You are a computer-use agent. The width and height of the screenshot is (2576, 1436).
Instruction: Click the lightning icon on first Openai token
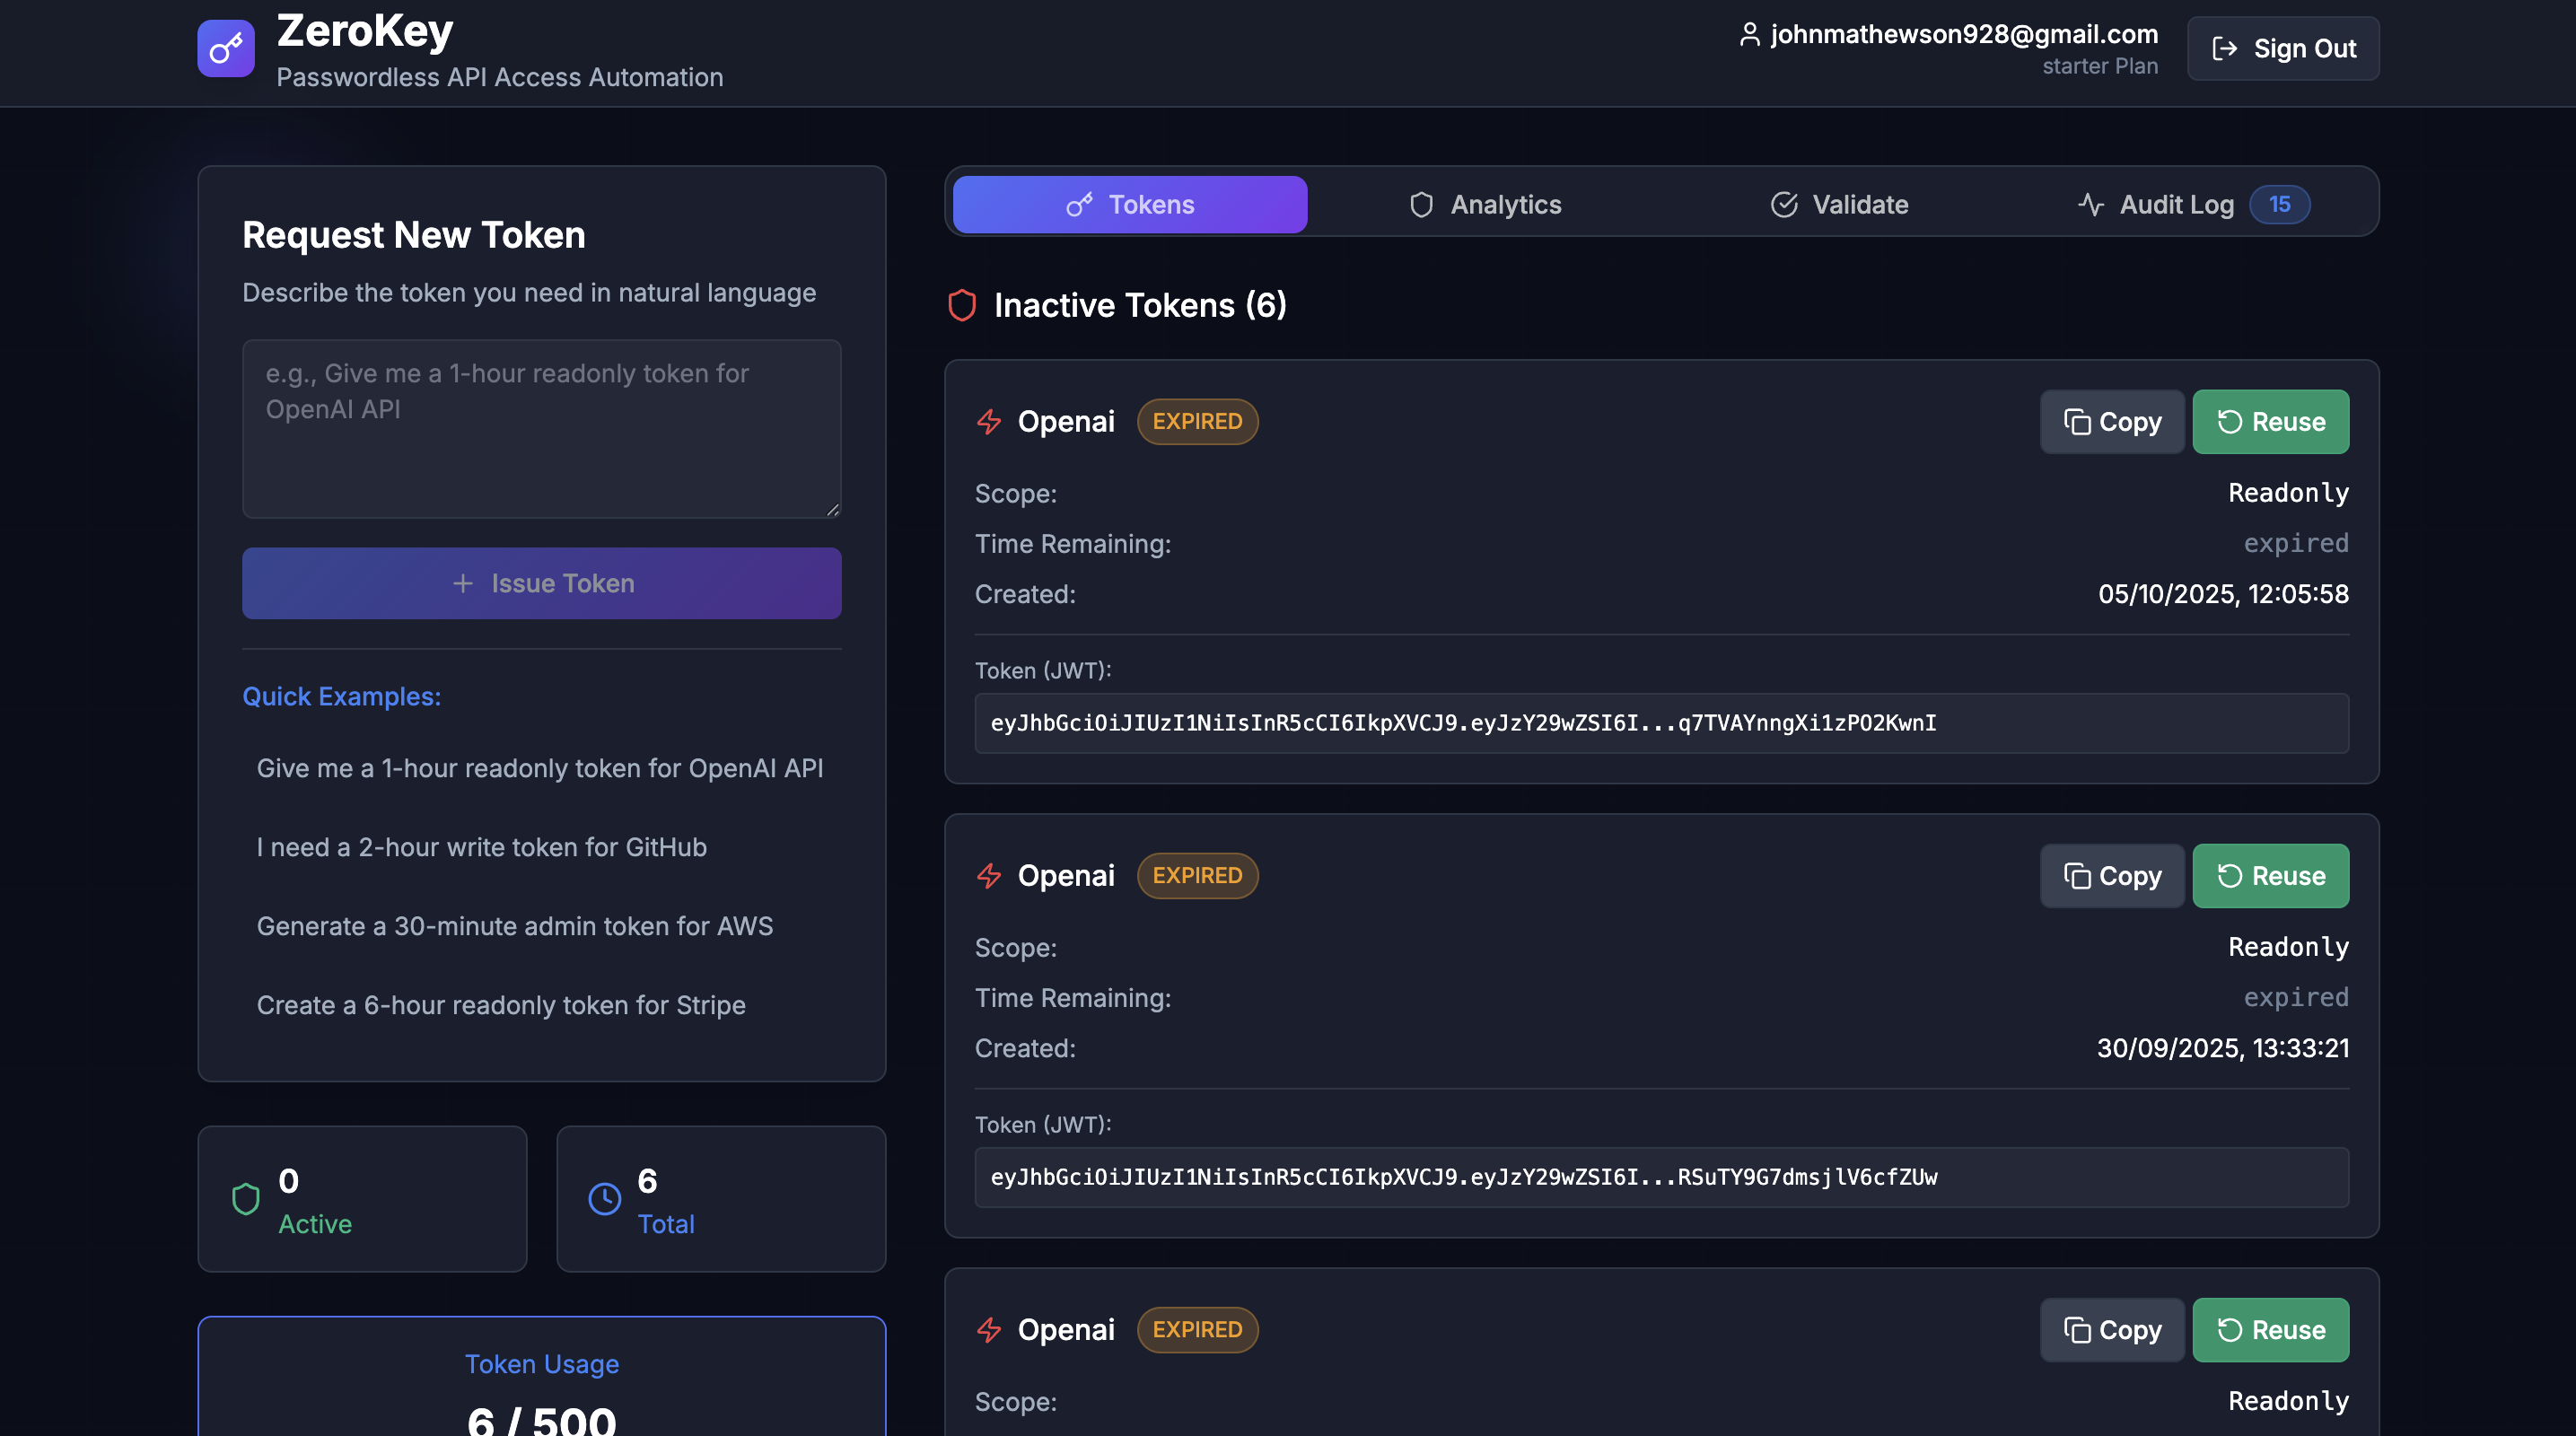(988, 421)
